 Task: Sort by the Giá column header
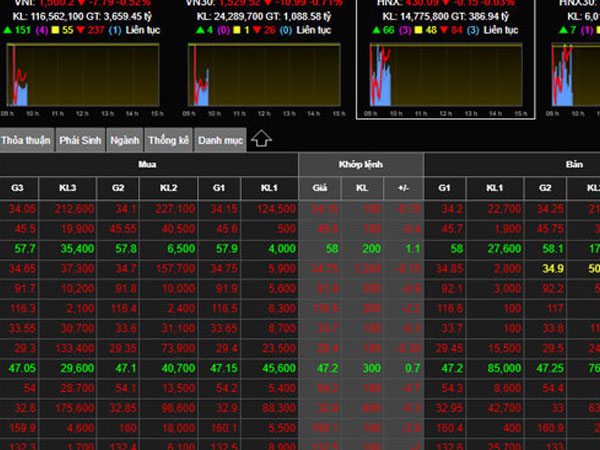tap(319, 187)
